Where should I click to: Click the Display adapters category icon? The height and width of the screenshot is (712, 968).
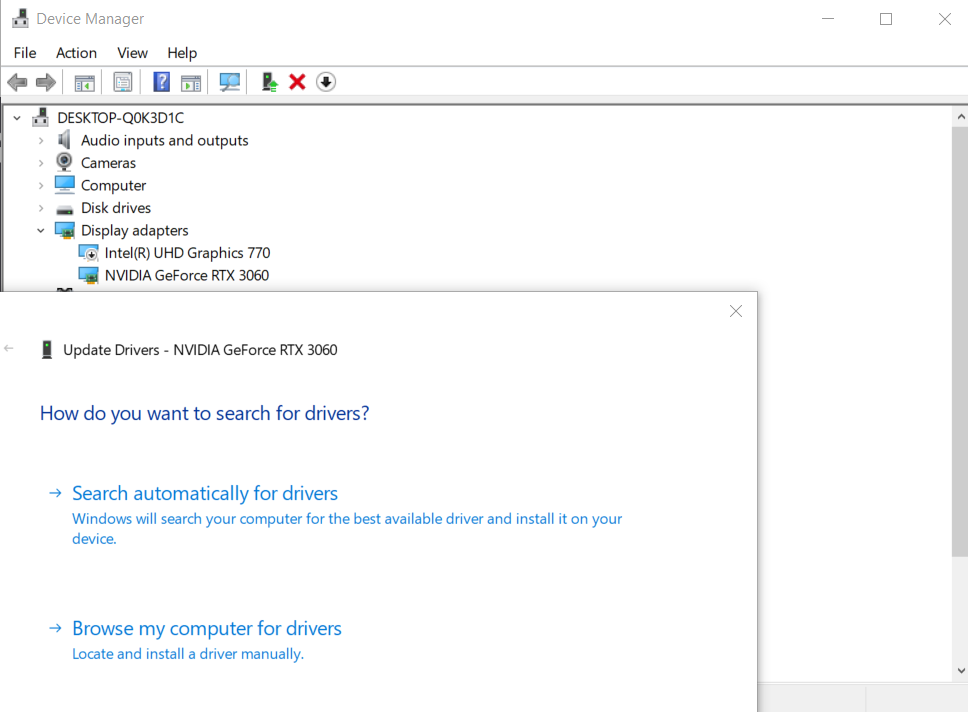pyautogui.click(x=65, y=230)
